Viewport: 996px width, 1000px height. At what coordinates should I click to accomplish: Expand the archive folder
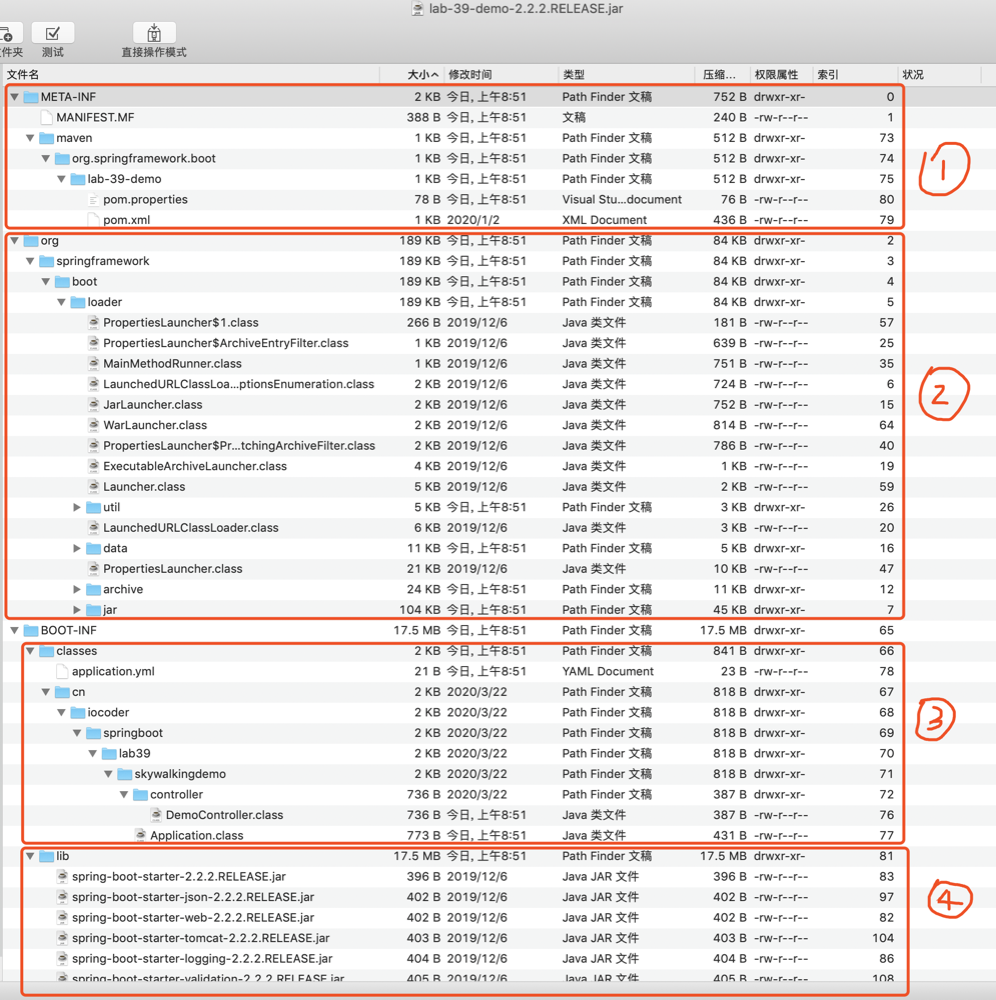pyautogui.click(x=77, y=590)
